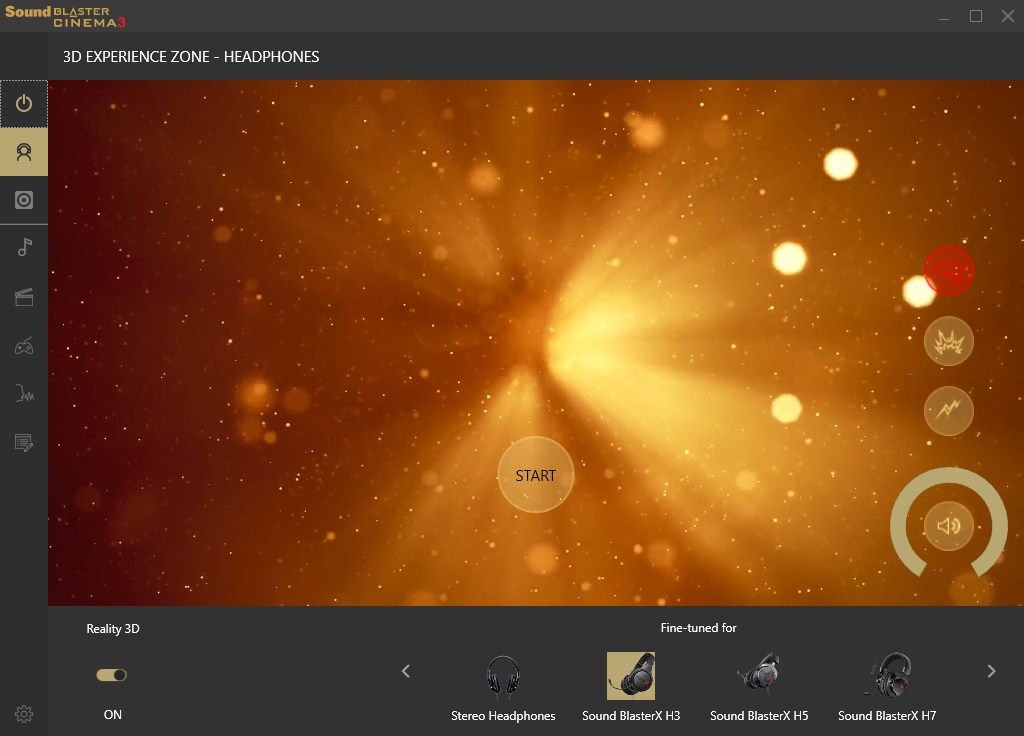Select the explosion sound effect icon
Viewport: 1024px width, 736px height.
pos(948,341)
